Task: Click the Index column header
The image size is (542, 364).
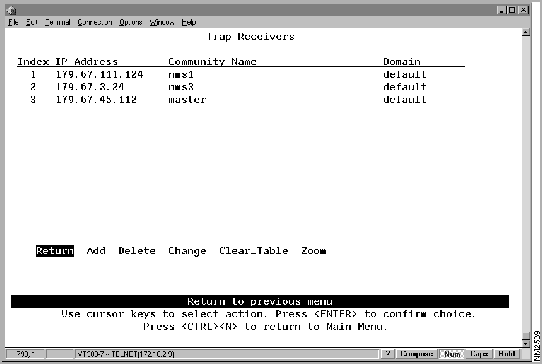Action: [33, 62]
